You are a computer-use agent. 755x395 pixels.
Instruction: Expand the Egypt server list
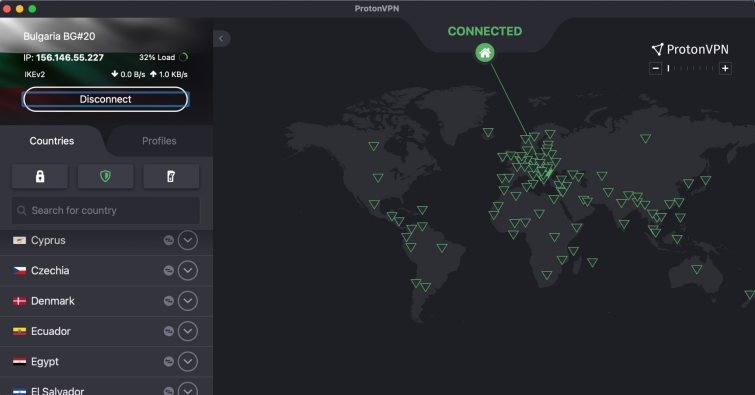coord(188,361)
